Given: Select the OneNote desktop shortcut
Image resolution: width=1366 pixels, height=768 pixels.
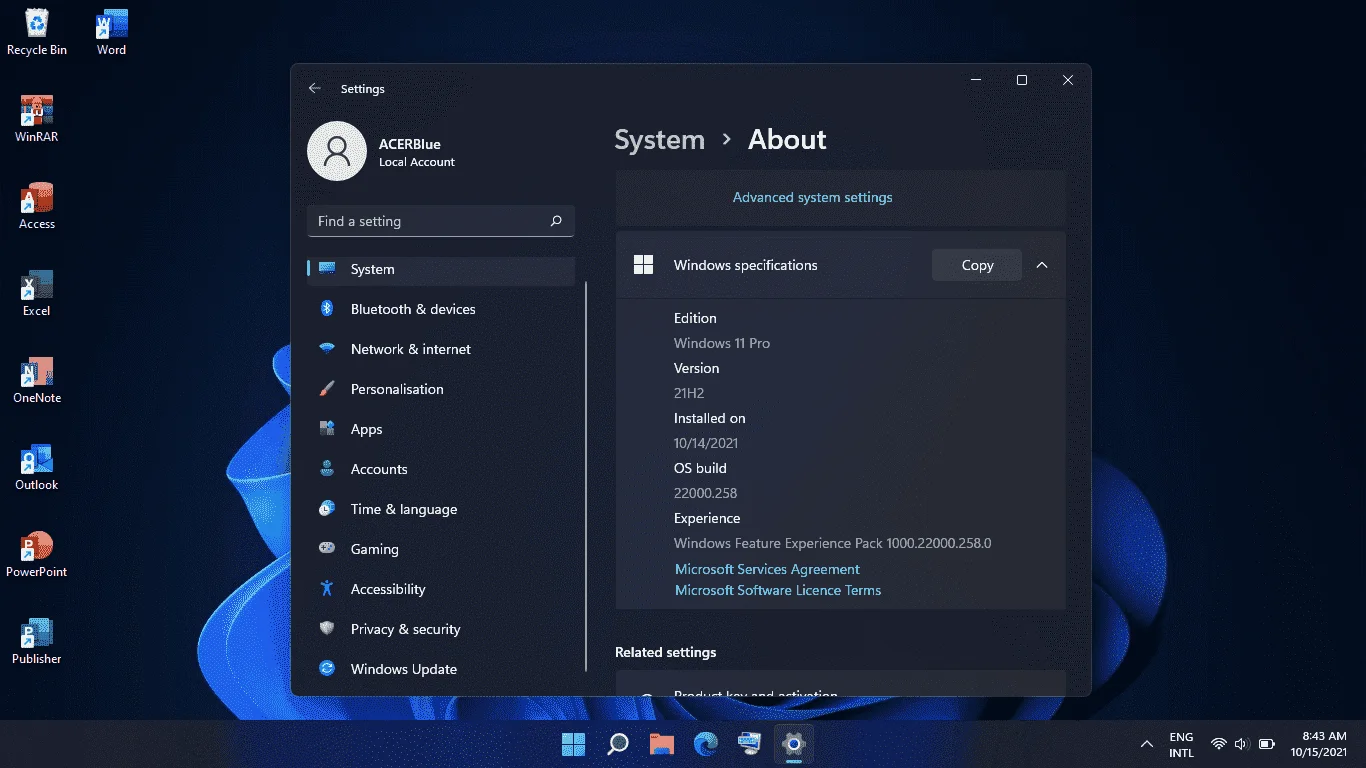Looking at the screenshot, I should [37, 380].
